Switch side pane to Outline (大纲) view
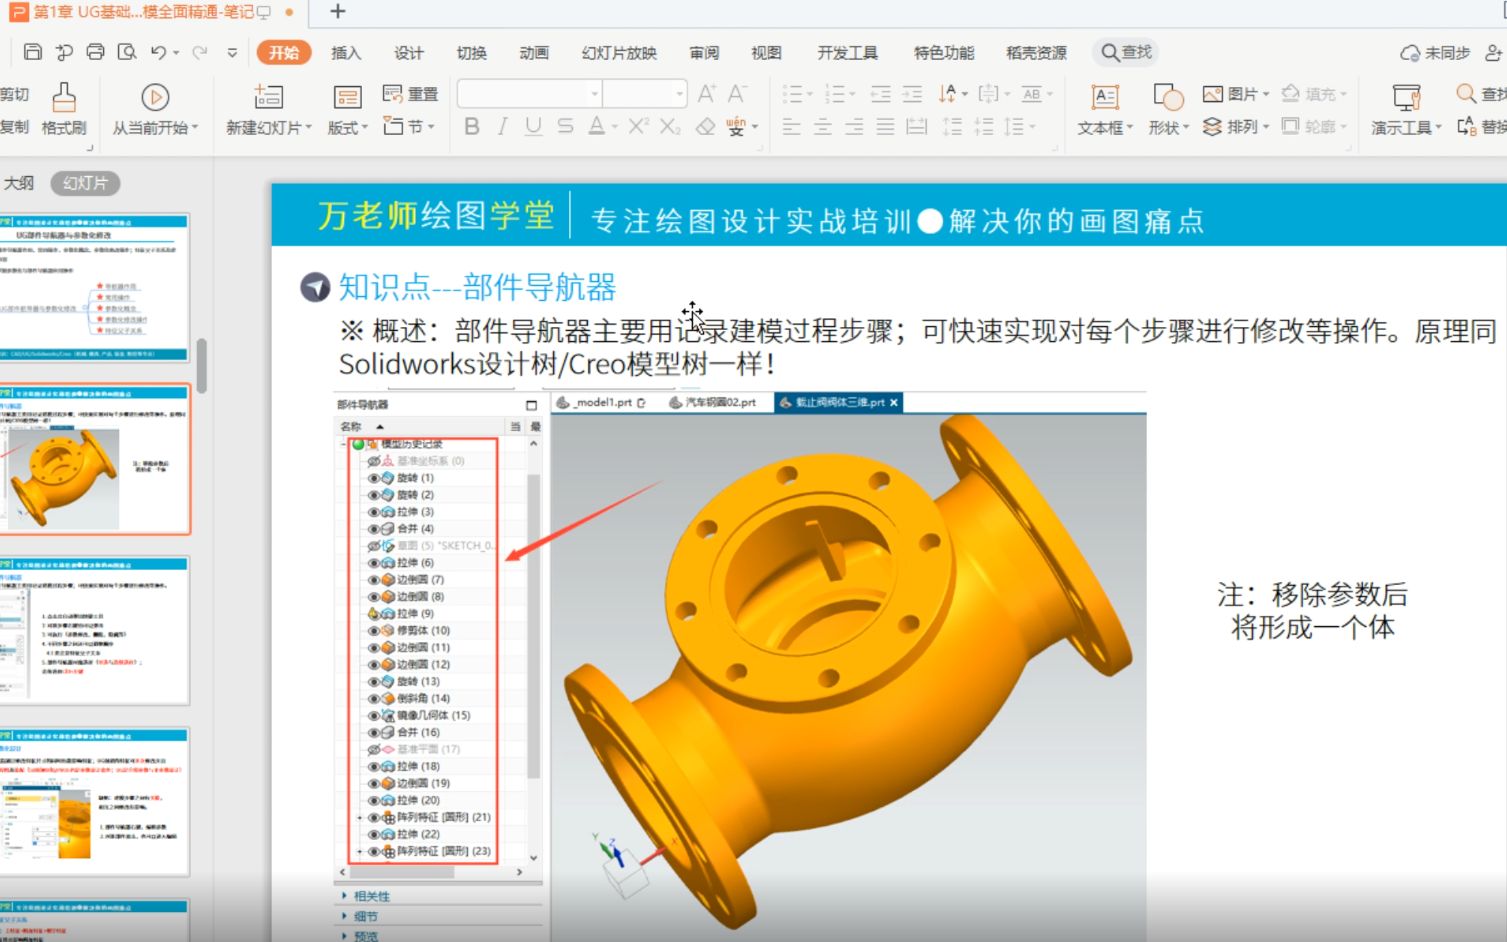This screenshot has width=1507, height=942. click(18, 183)
